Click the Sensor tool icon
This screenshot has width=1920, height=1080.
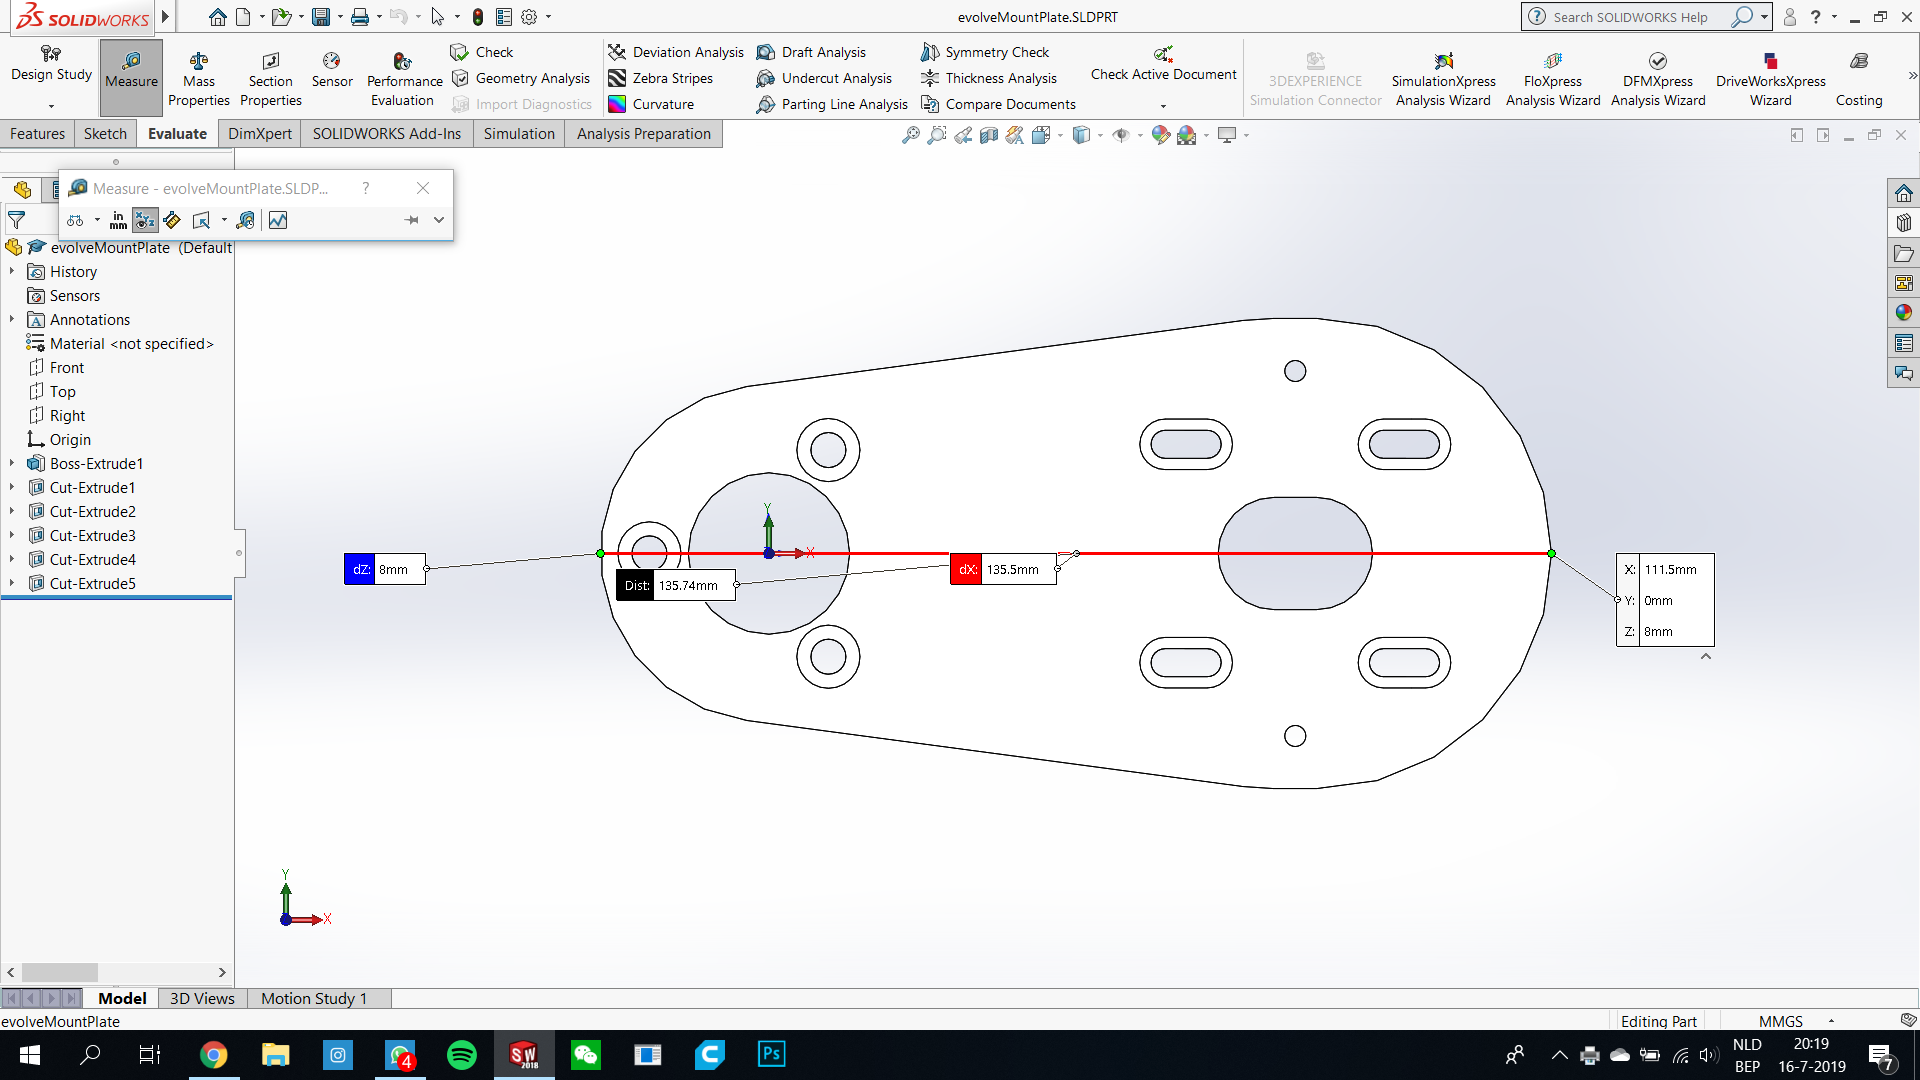click(332, 70)
